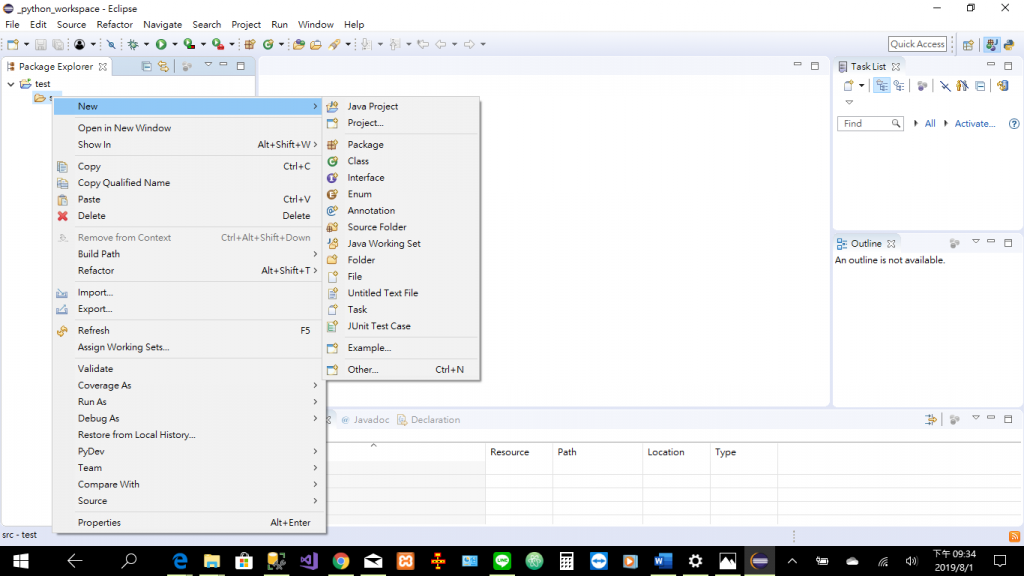Click Java Project icon in New submenu

pos(332,106)
